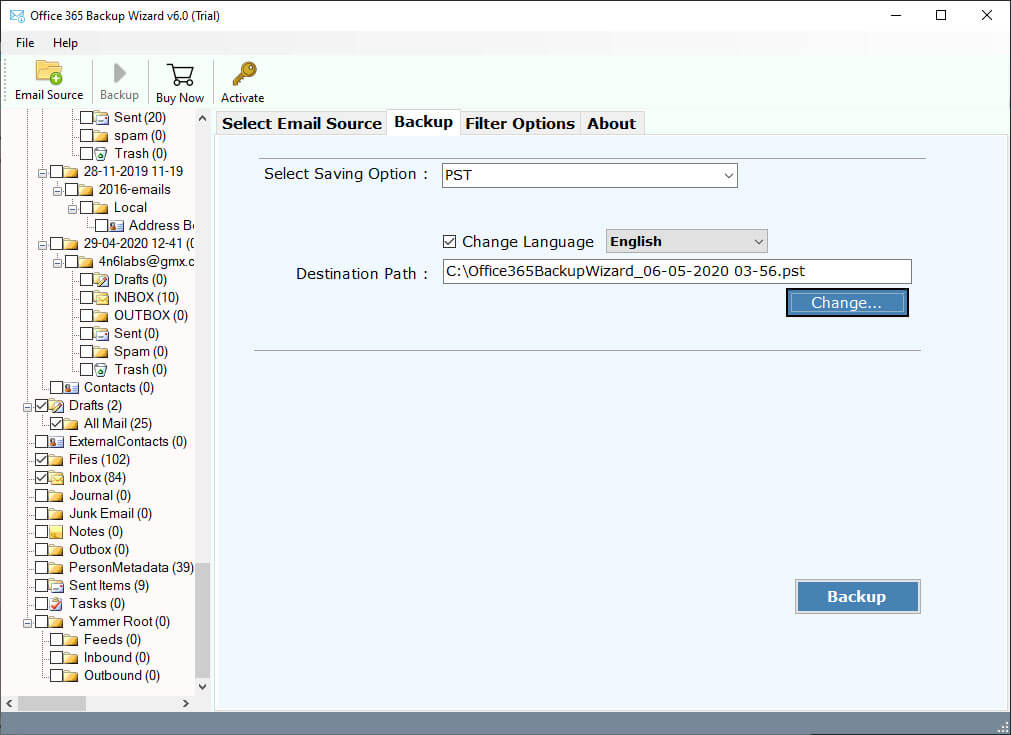Click the Change... destination button

coord(847,303)
